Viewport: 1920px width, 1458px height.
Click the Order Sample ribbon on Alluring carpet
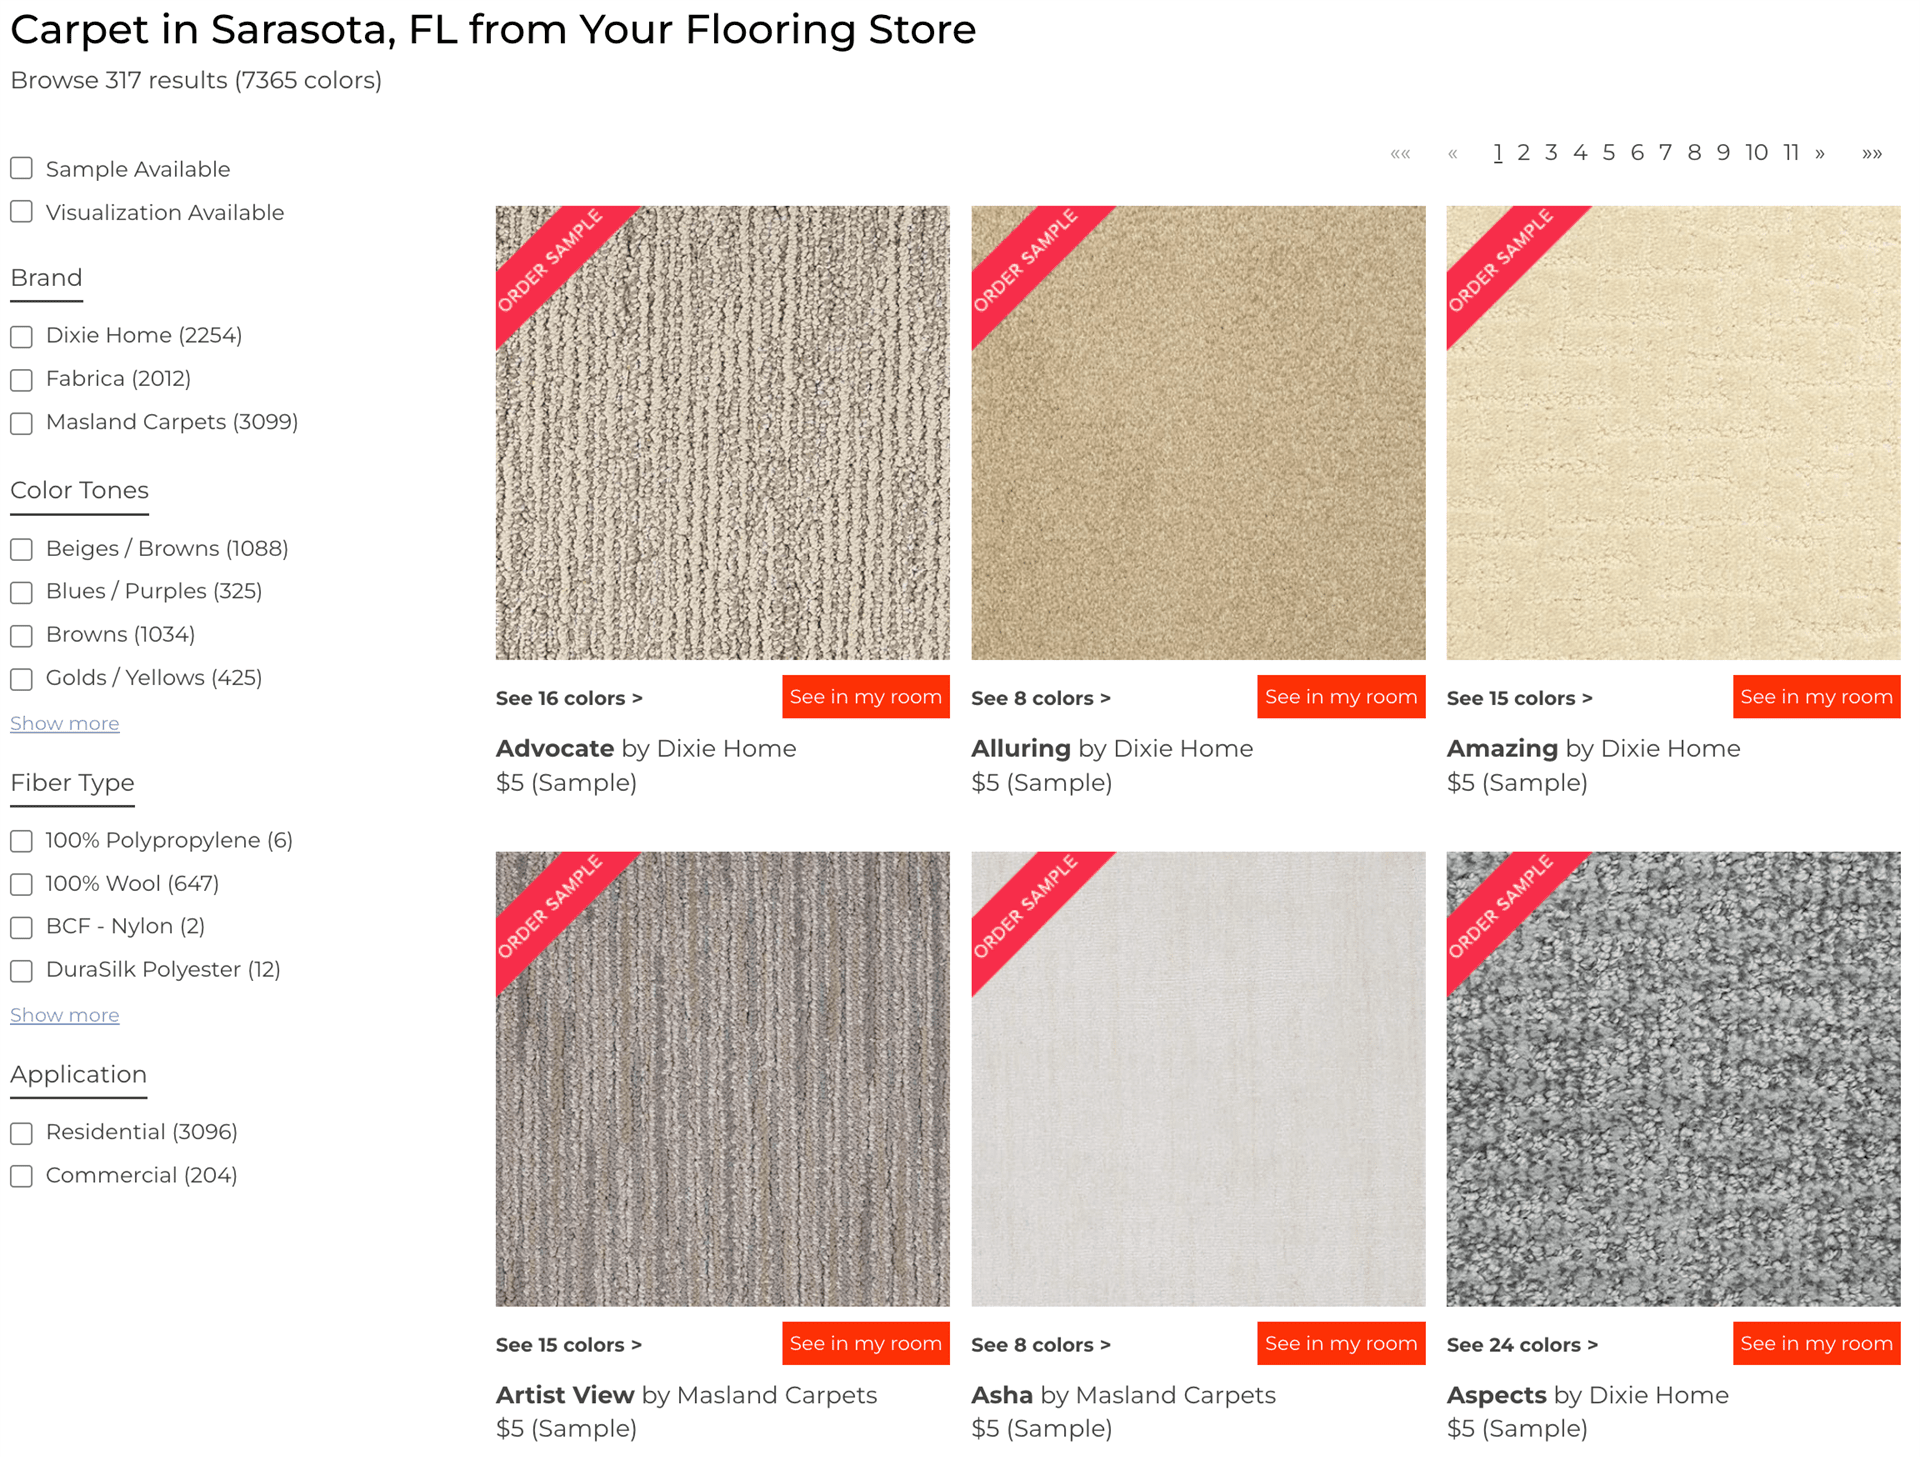click(x=1026, y=261)
